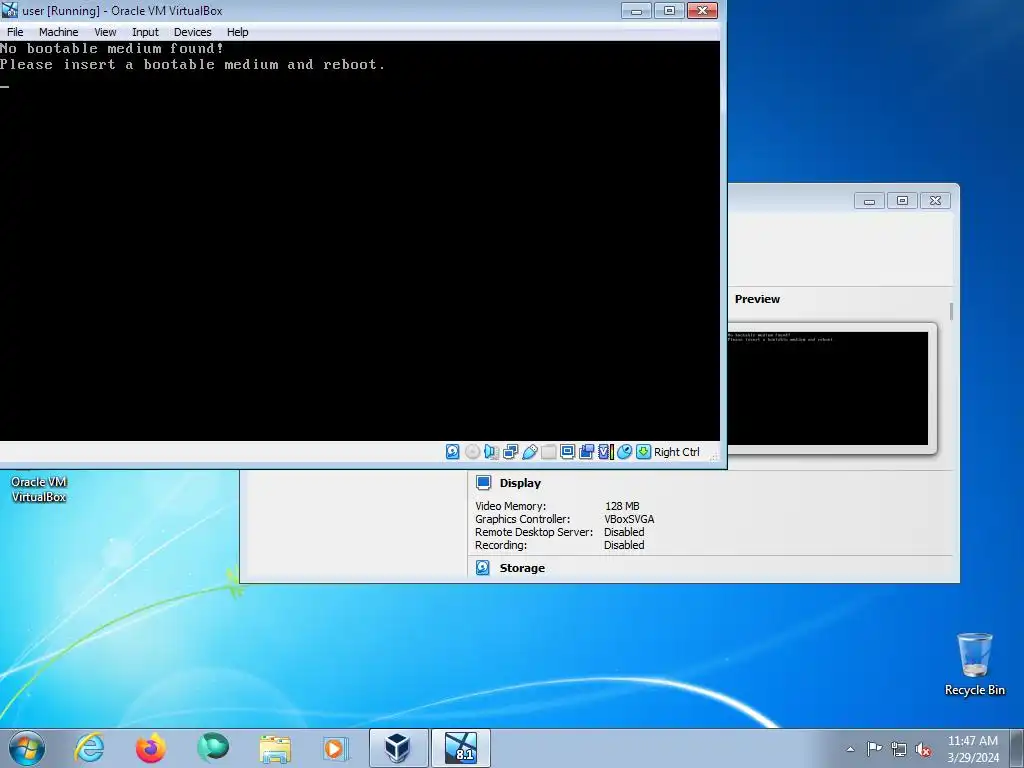Click the Graphics Controller label
Image resolution: width=1024 pixels, height=768 pixels.
coord(522,519)
